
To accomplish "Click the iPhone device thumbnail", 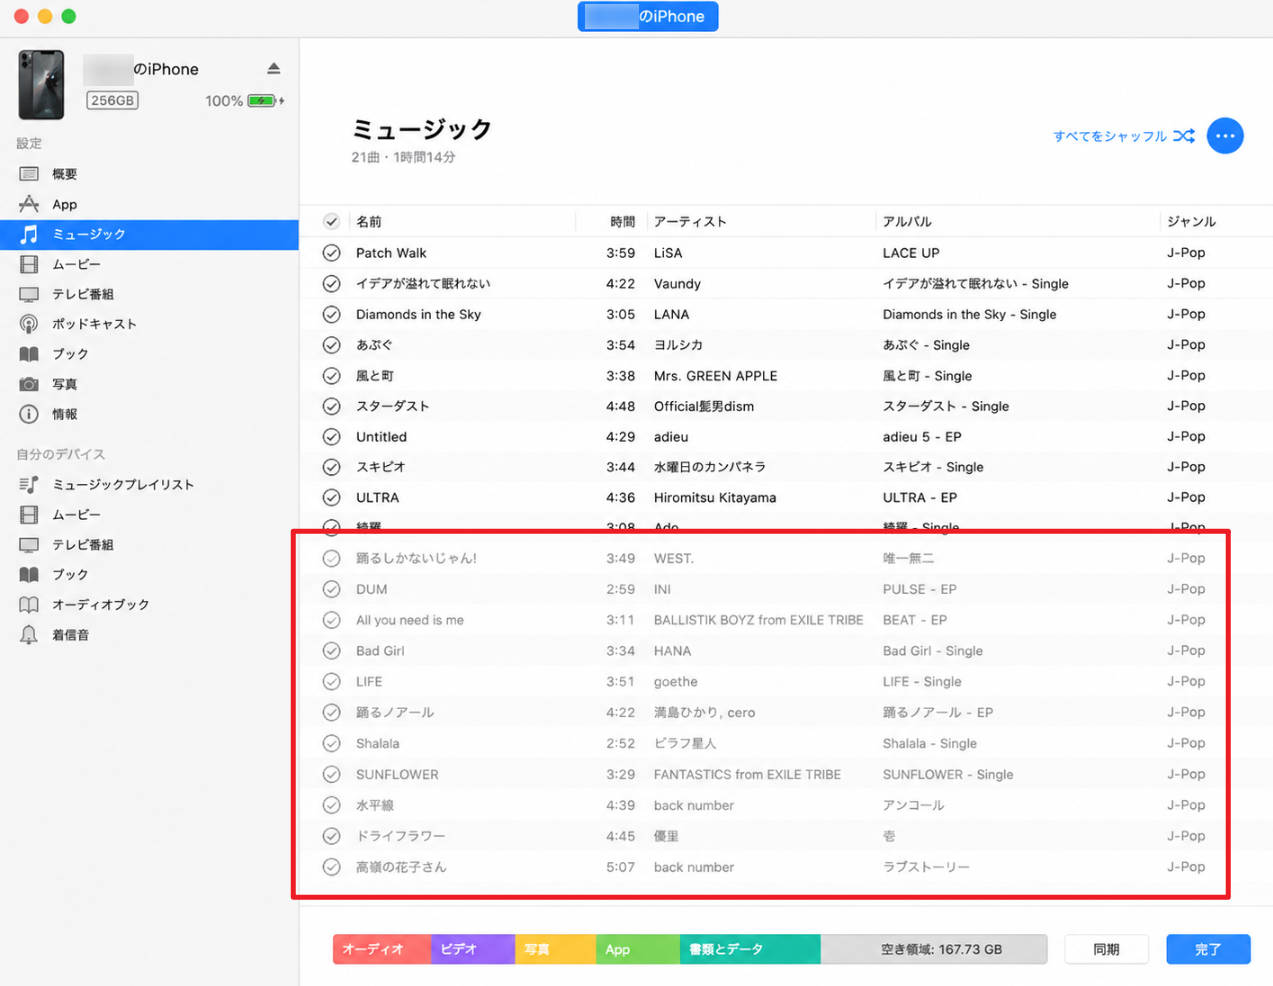I will pos(41,85).
